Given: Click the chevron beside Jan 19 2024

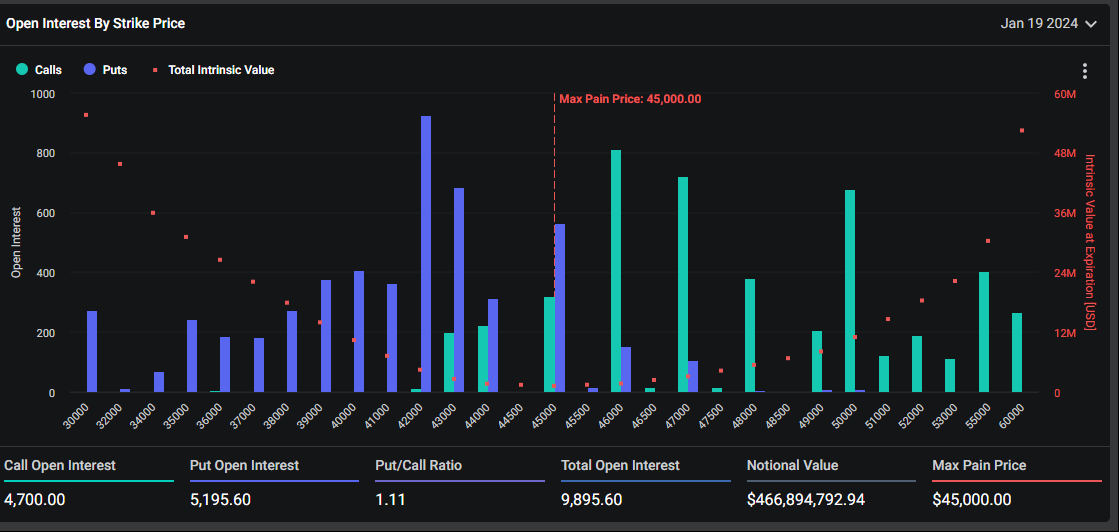Looking at the screenshot, I should pos(1090,24).
